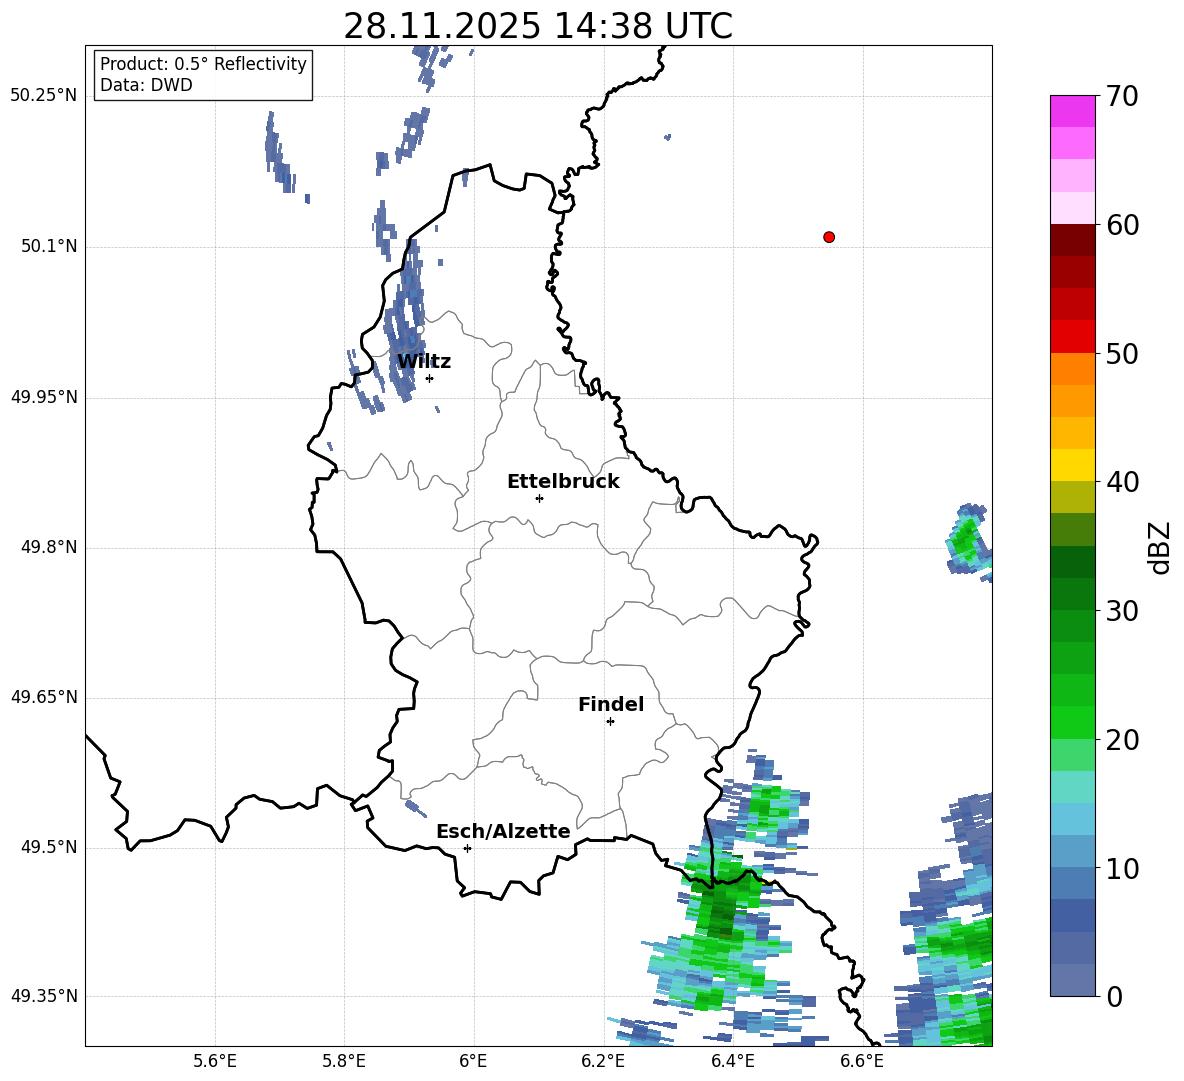
Task: Click the Findel city label
Action: [611, 704]
